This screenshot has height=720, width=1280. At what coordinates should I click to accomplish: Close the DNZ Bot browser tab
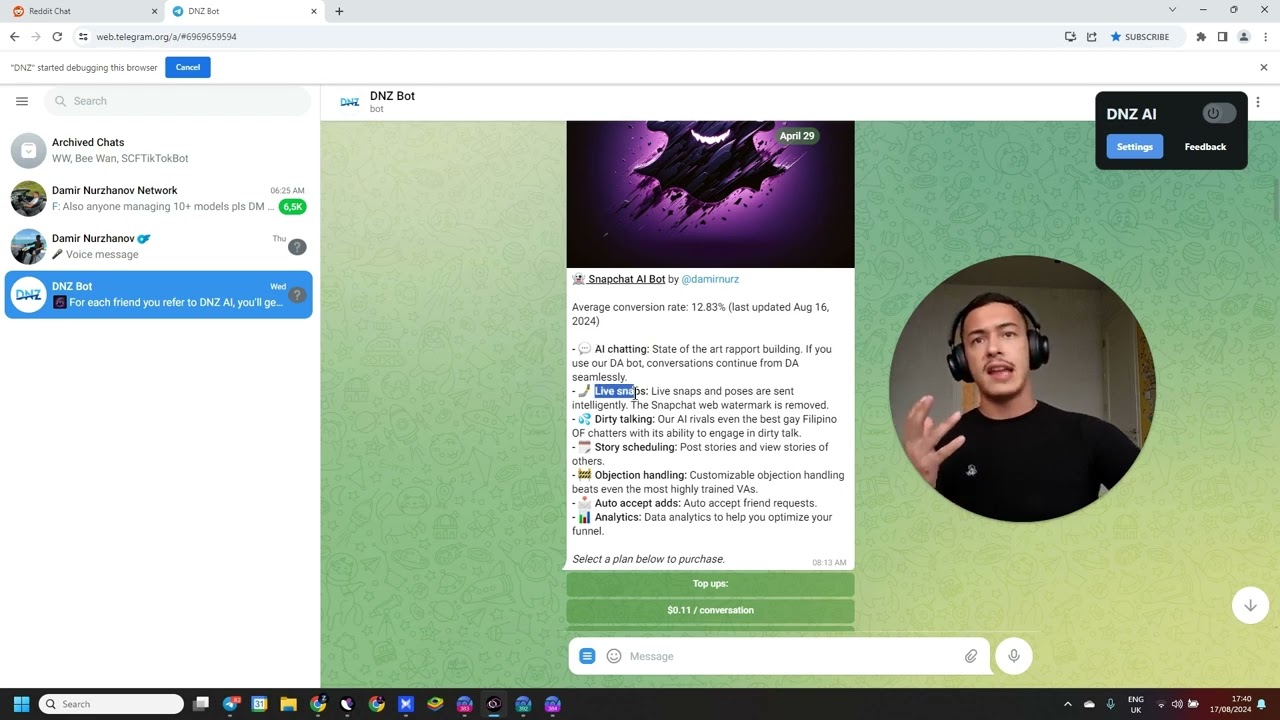click(314, 11)
